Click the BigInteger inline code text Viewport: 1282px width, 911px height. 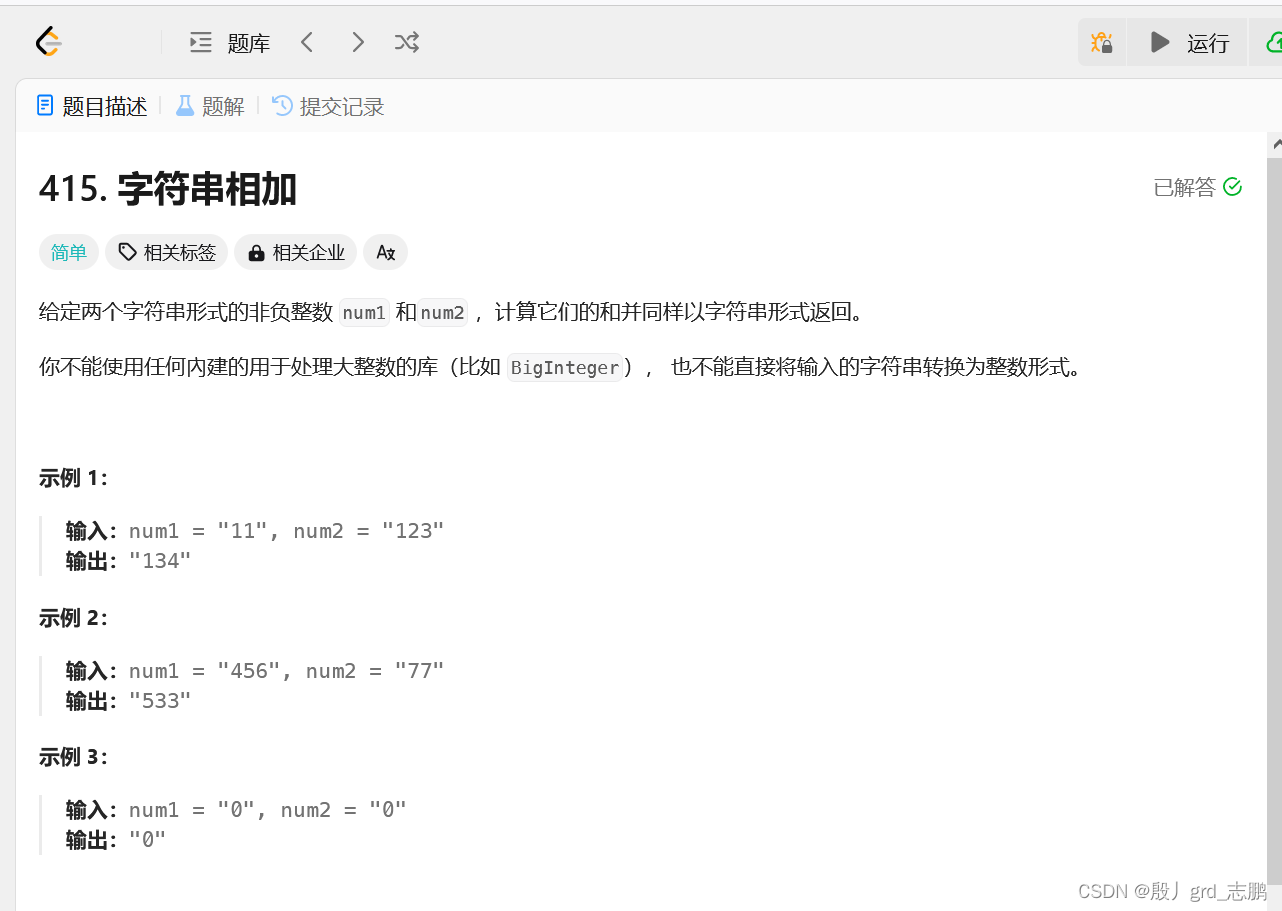click(x=565, y=368)
